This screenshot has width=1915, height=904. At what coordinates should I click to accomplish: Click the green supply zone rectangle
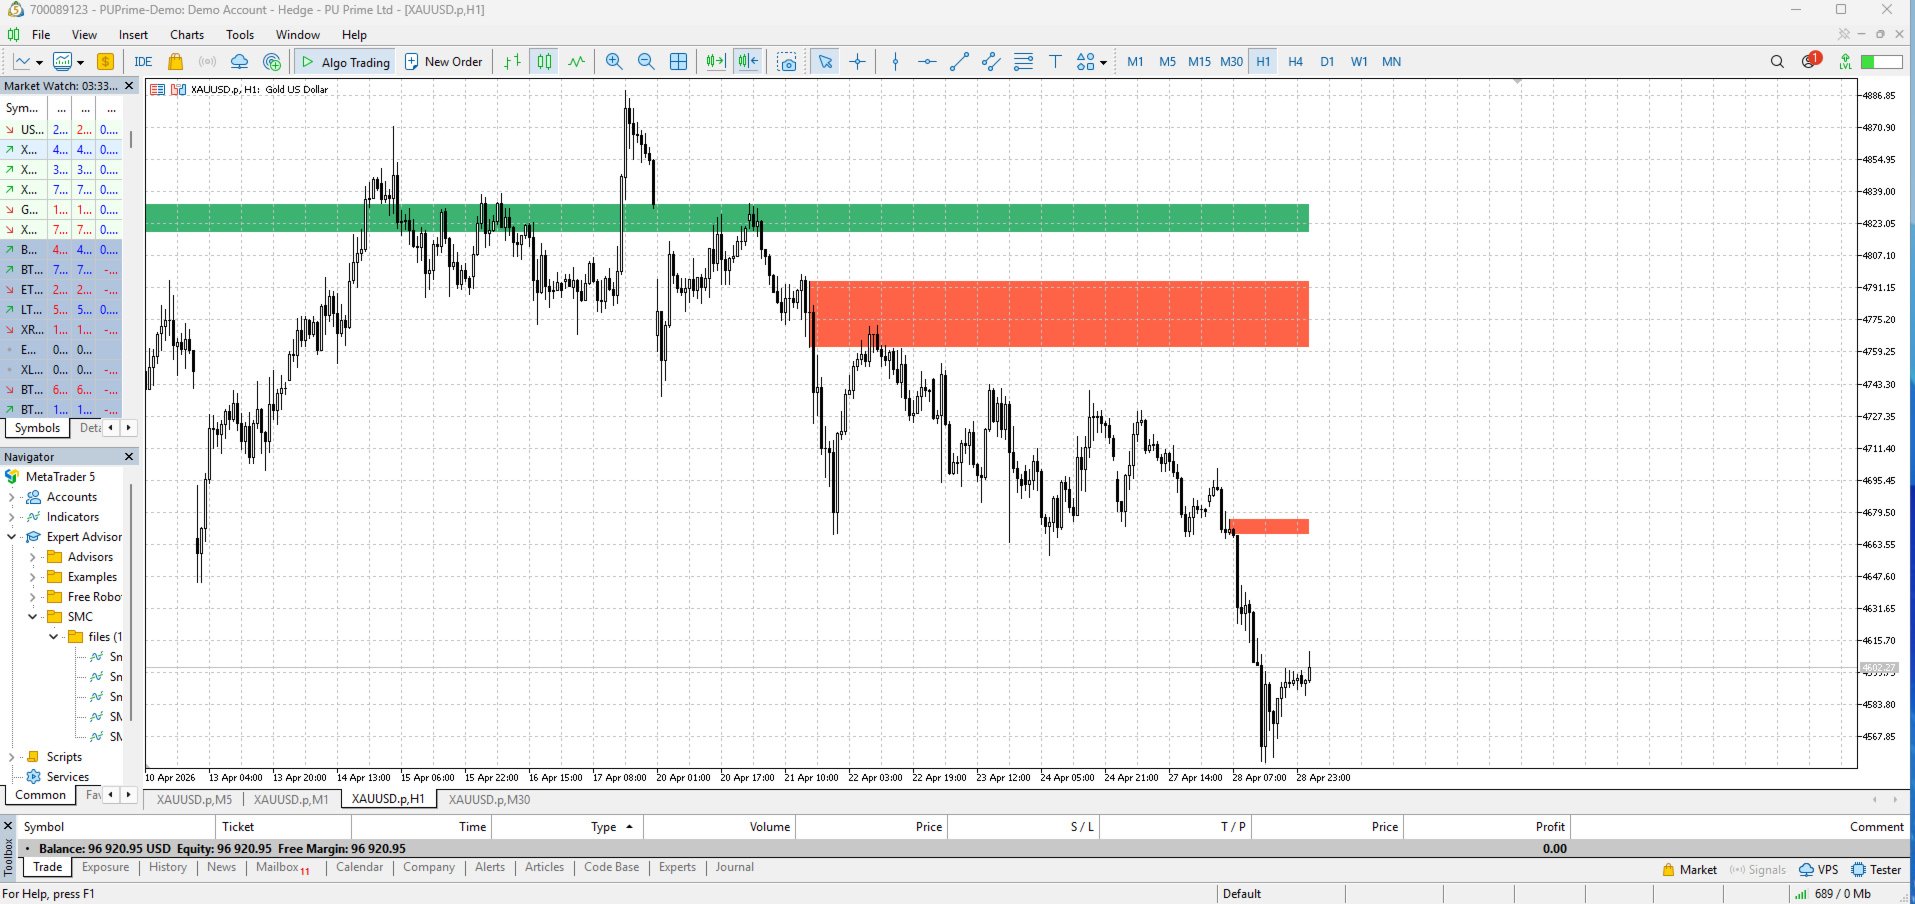click(727, 218)
